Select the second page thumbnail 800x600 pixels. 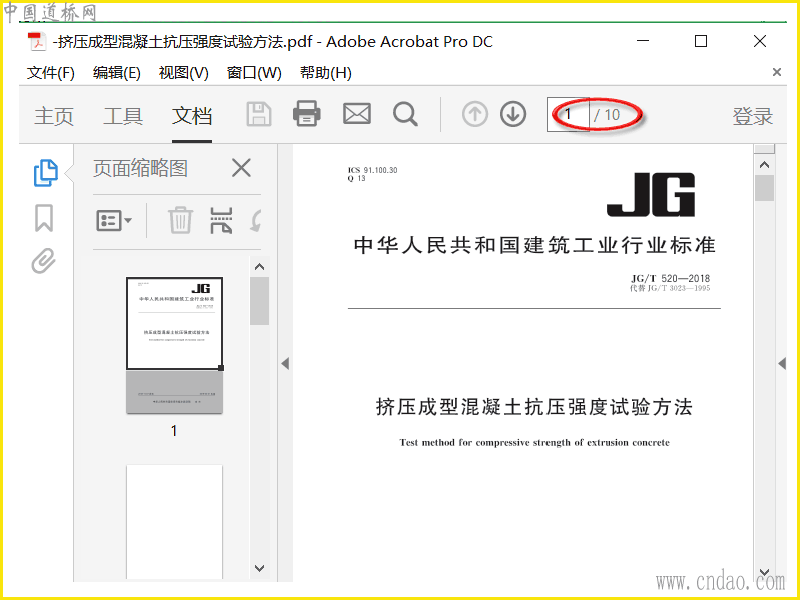(x=174, y=521)
